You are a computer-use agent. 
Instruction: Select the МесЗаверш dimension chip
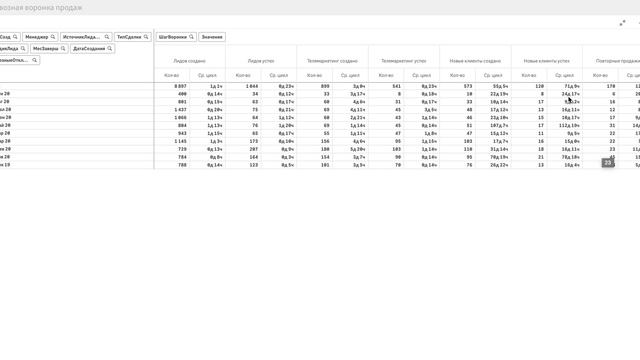tap(49, 48)
